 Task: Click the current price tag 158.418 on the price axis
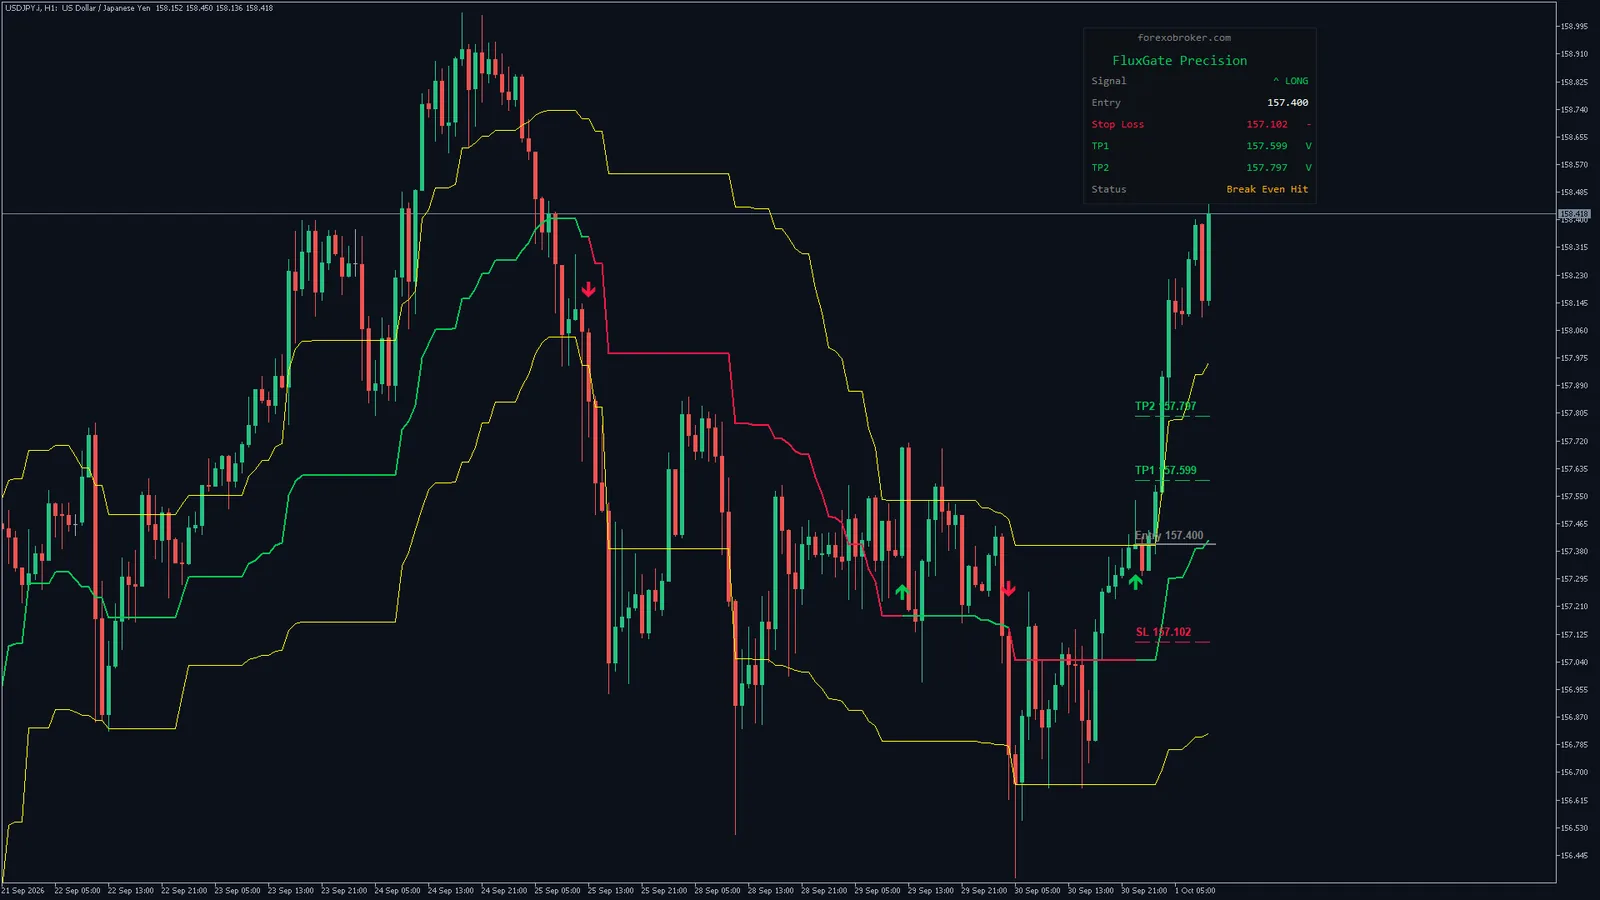click(1574, 214)
